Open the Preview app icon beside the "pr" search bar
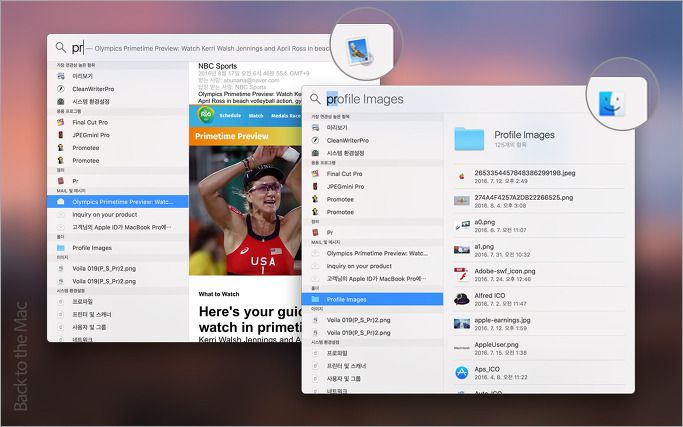 (358, 51)
